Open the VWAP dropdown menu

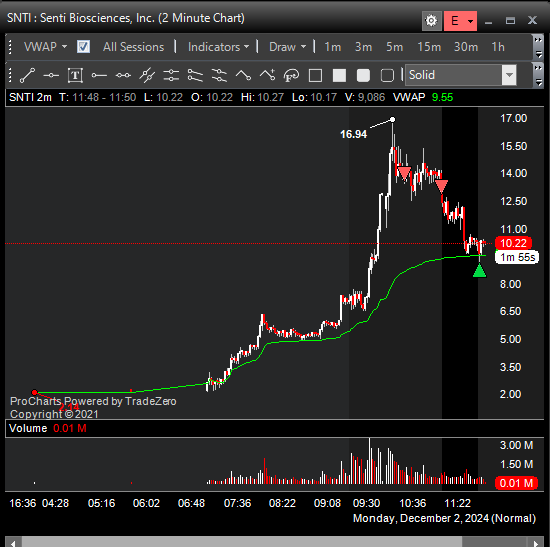click(45, 47)
